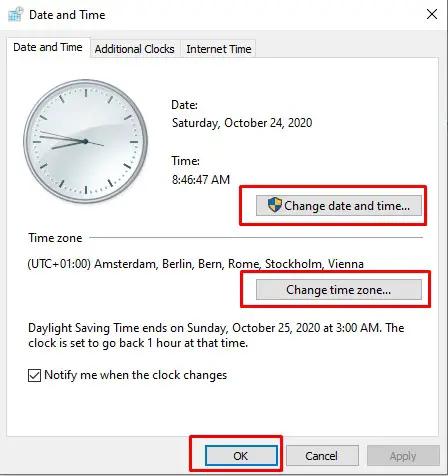Click the Date and Time window title text

pyautogui.click(x=67, y=15)
